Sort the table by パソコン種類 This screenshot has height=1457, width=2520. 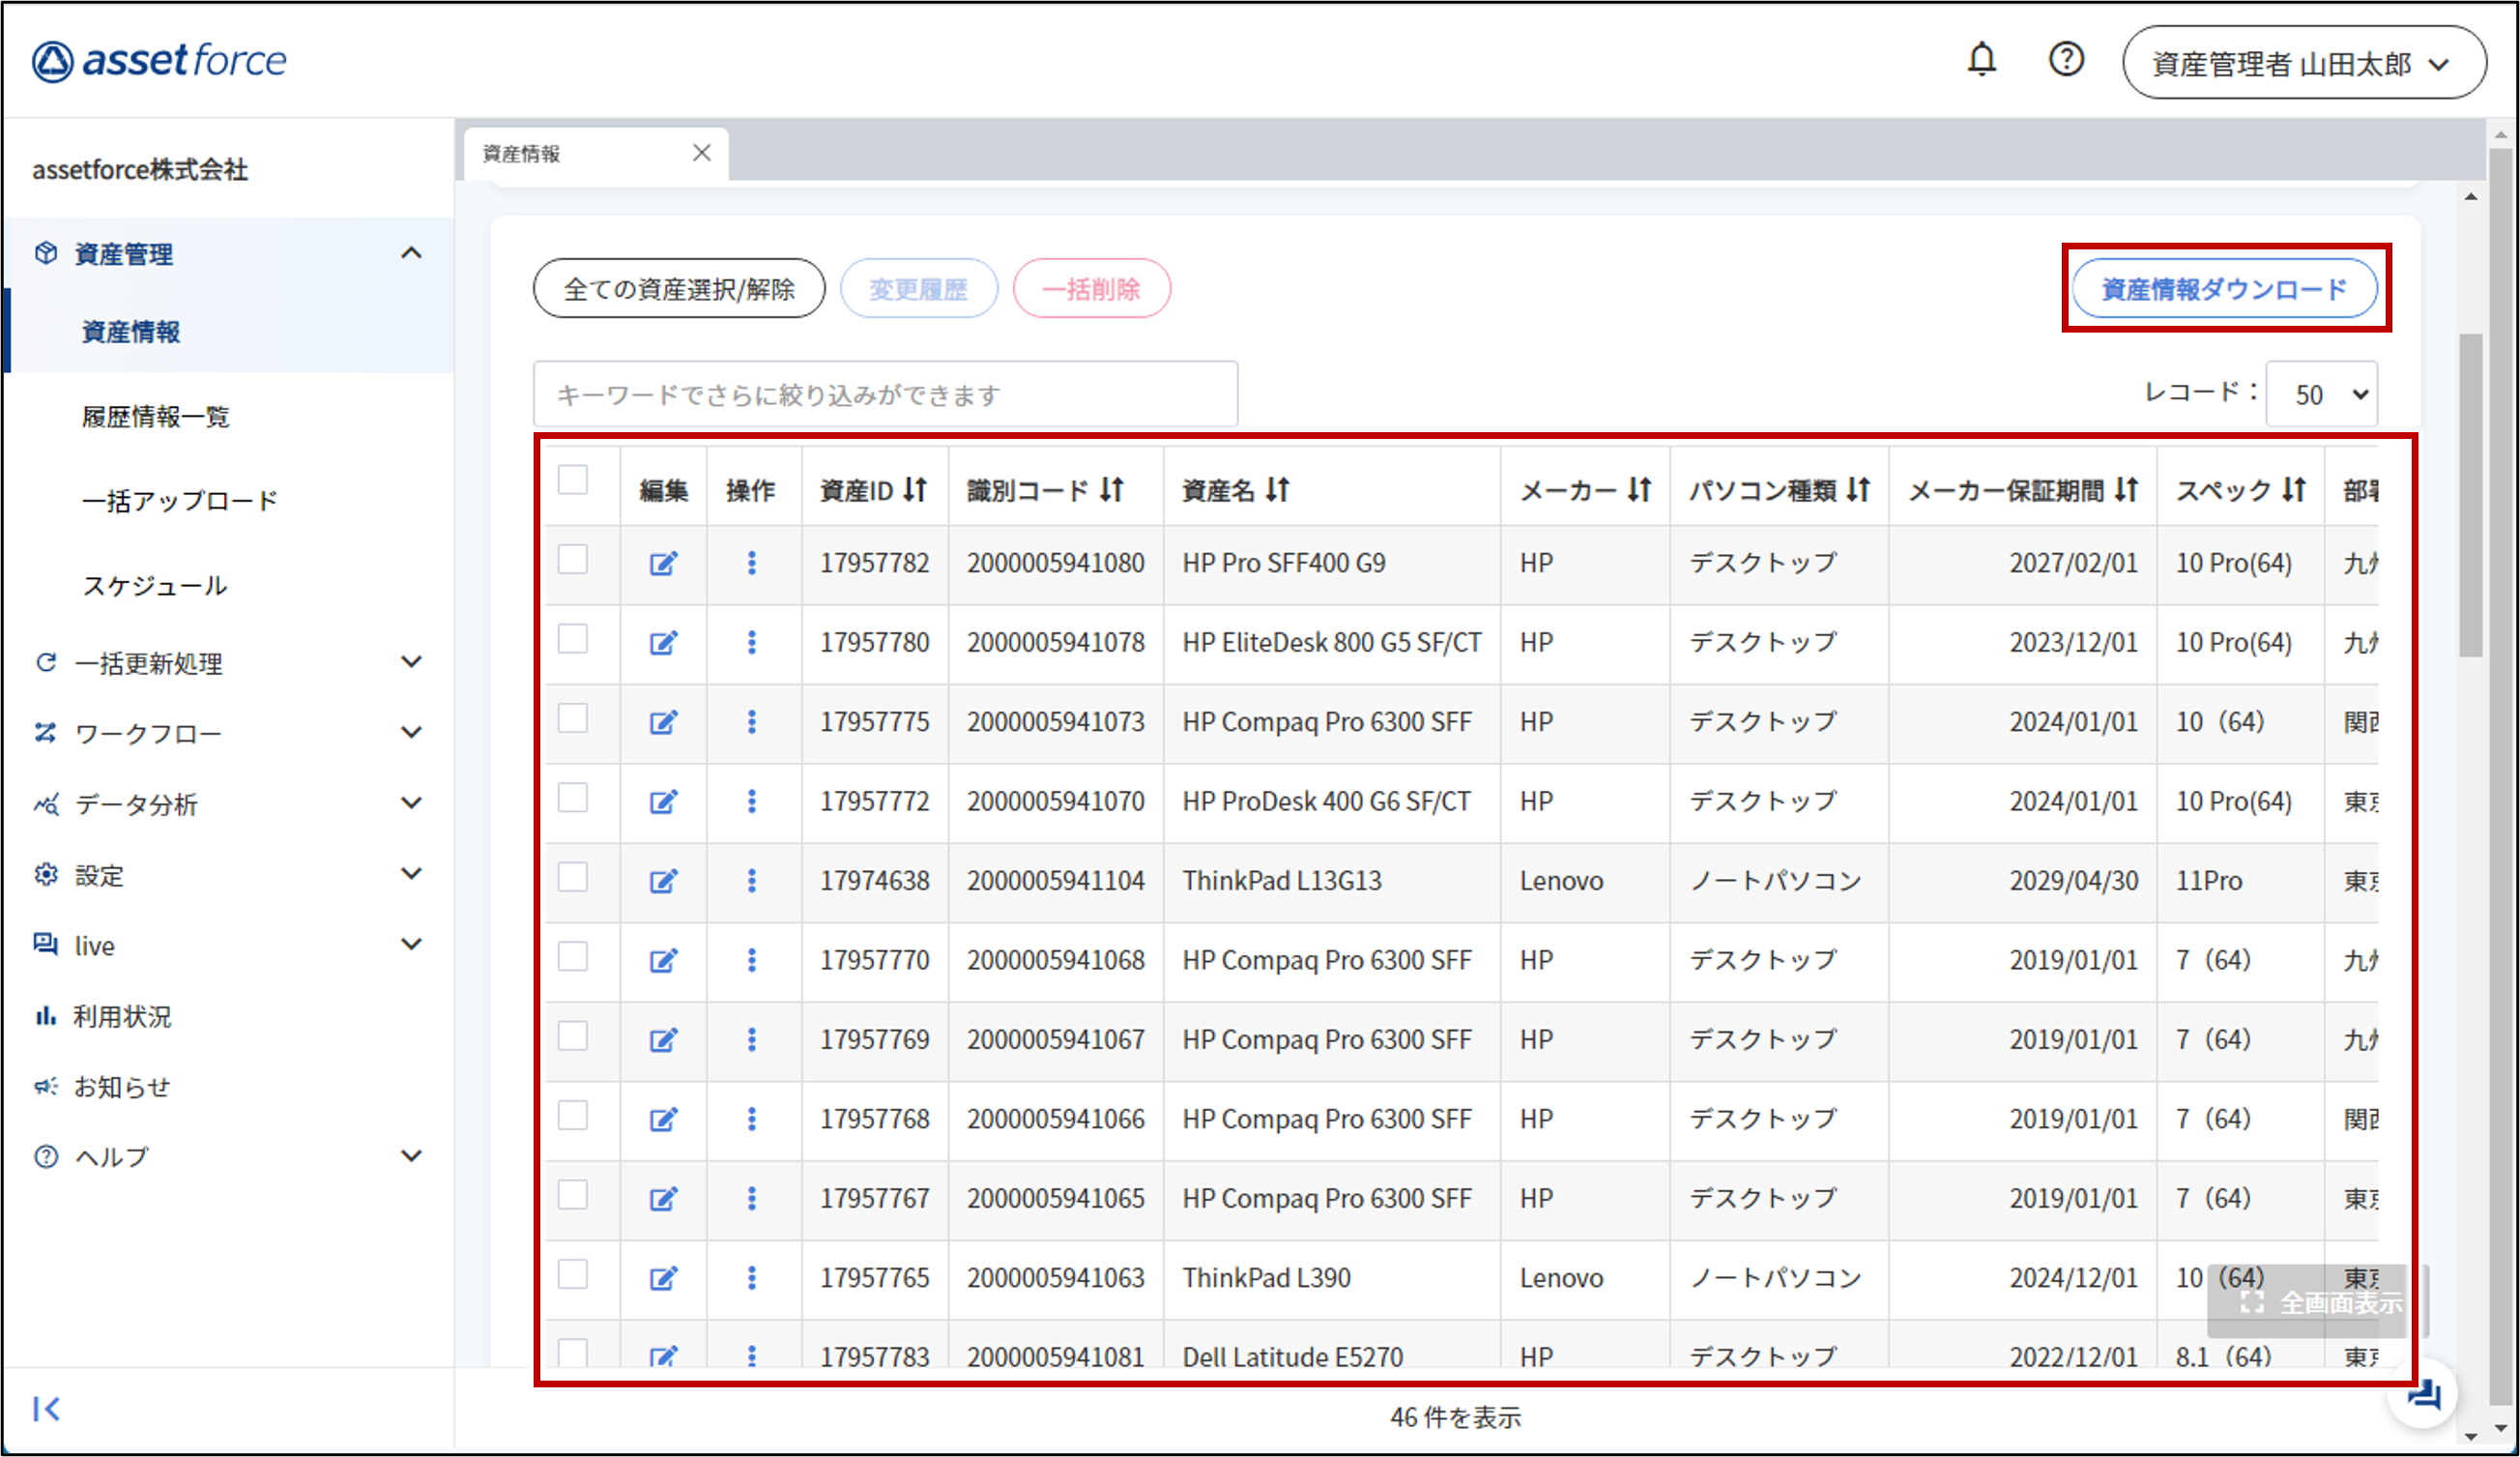(x=1858, y=490)
